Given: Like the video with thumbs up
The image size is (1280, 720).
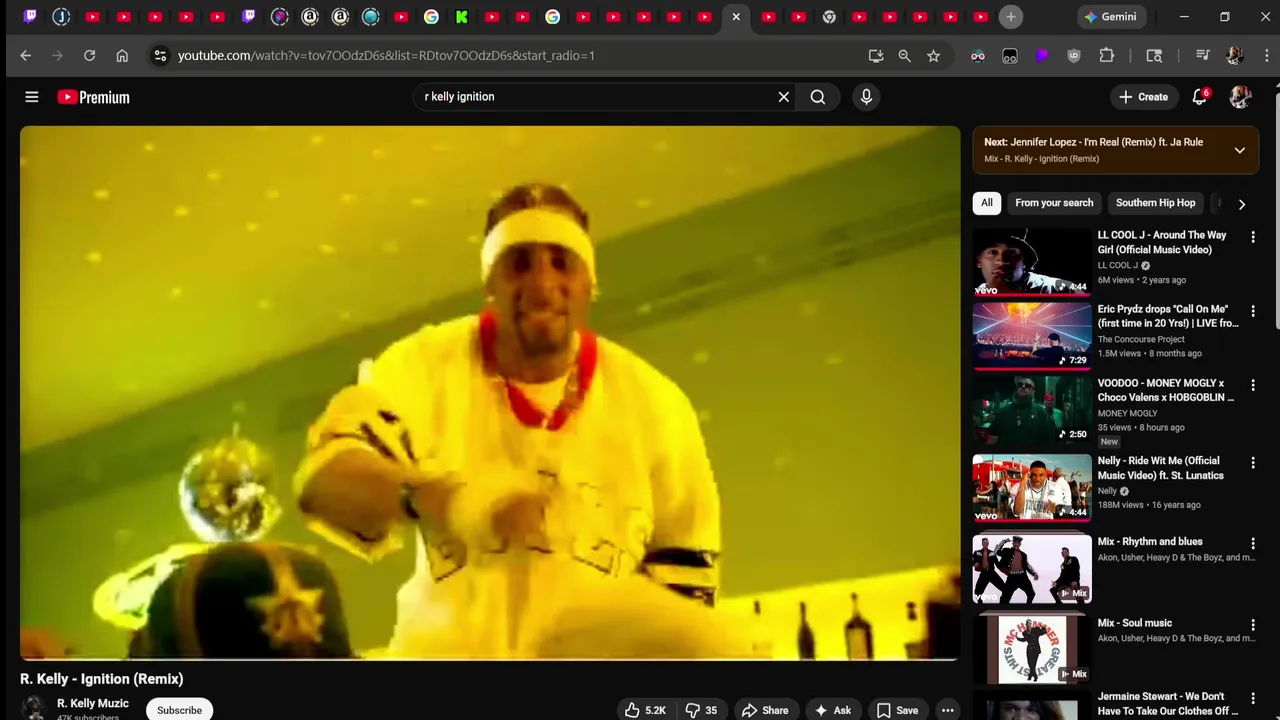Looking at the screenshot, I should (644, 710).
